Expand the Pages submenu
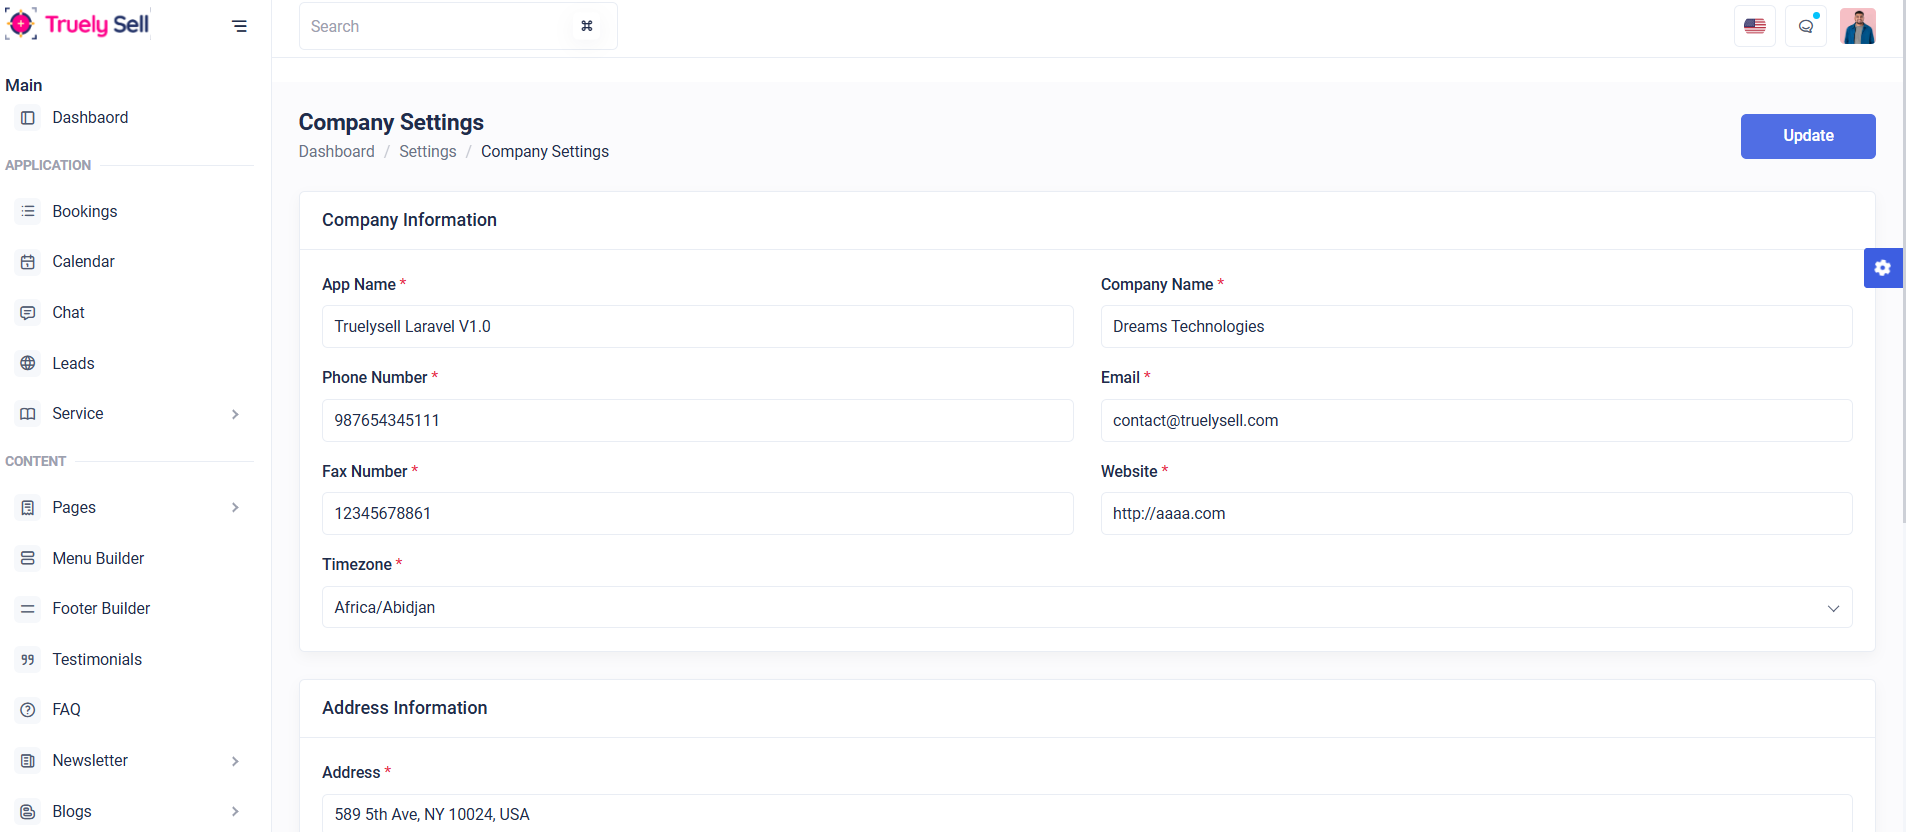Image resolution: width=1906 pixels, height=832 pixels. pyautogui.click(x=235, y=508)
